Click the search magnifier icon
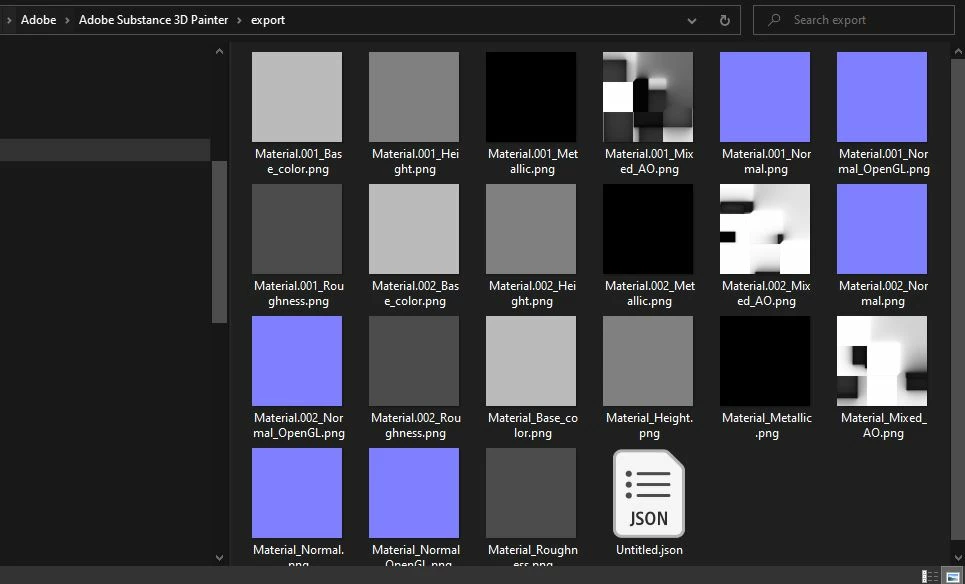 point(774,20)
